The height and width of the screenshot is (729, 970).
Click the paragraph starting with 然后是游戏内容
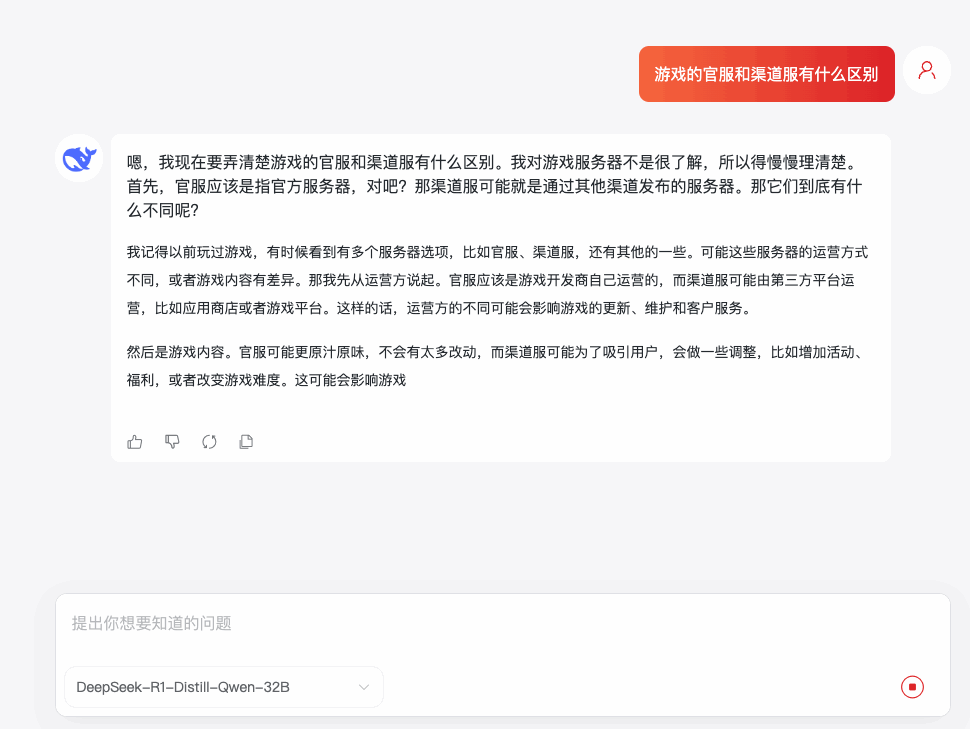tap(496, 366)
